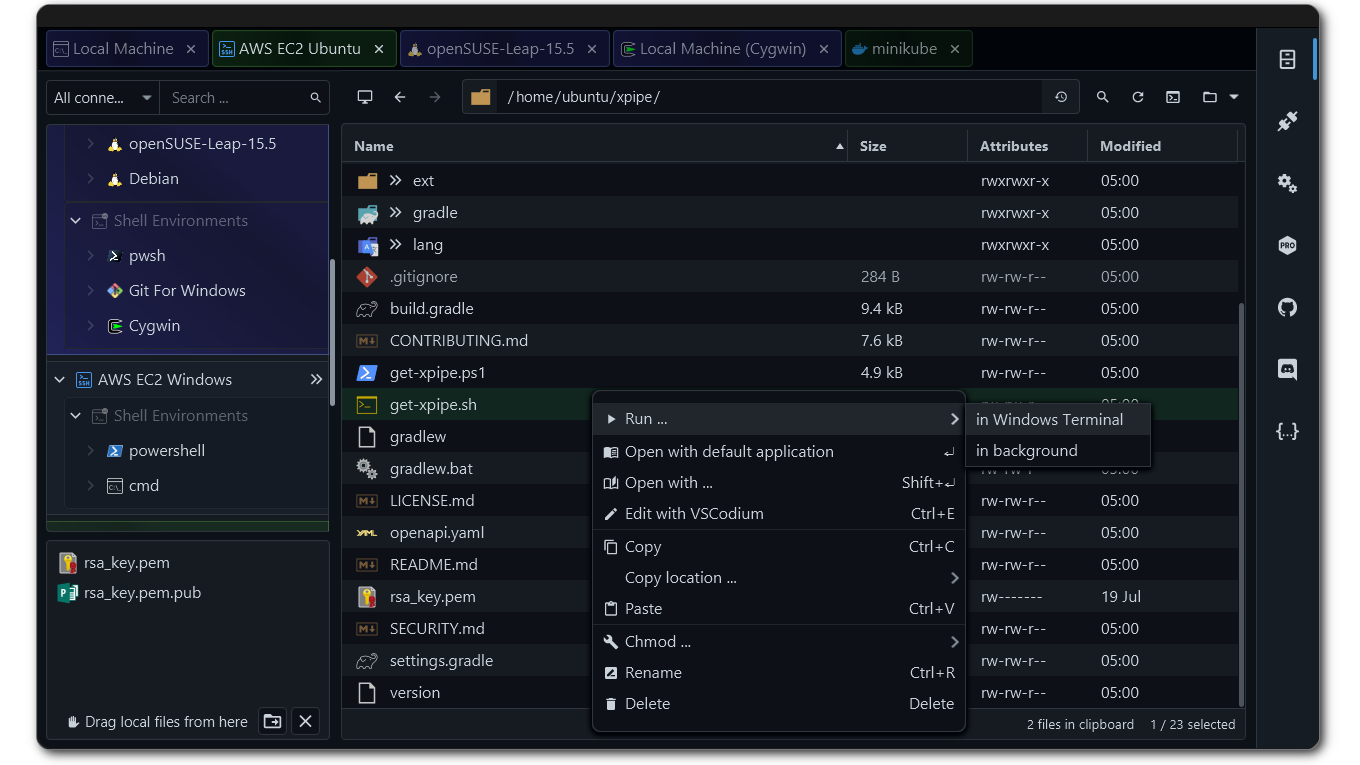Switch to the Local Machine (Cygwin) tab
The height and width of the screenshot is (765, 1360).
[x=726, y=49]
